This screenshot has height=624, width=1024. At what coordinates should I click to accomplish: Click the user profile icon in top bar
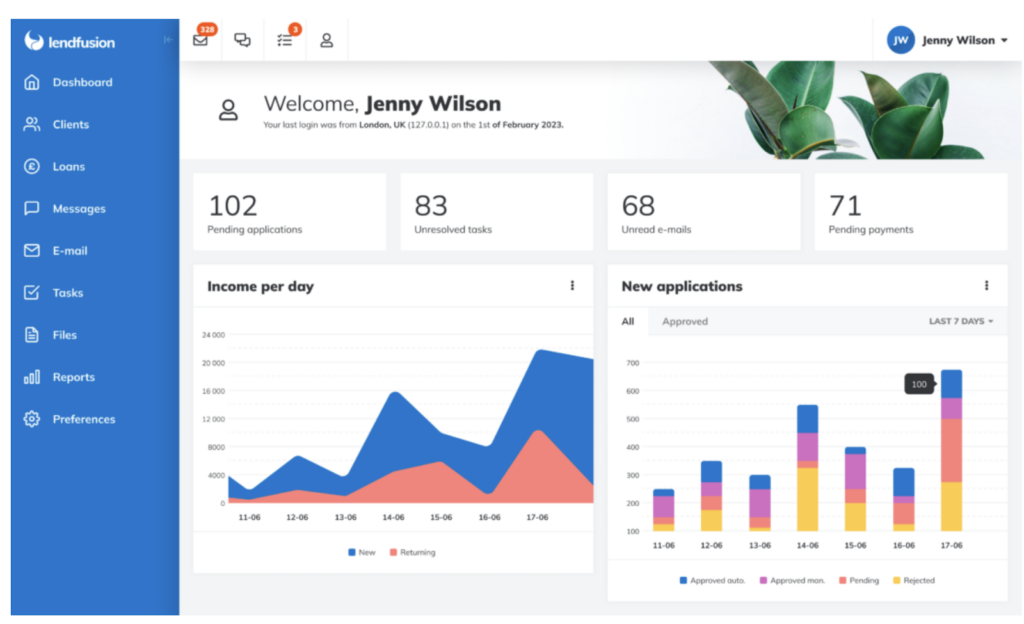[x=326, y=40]
